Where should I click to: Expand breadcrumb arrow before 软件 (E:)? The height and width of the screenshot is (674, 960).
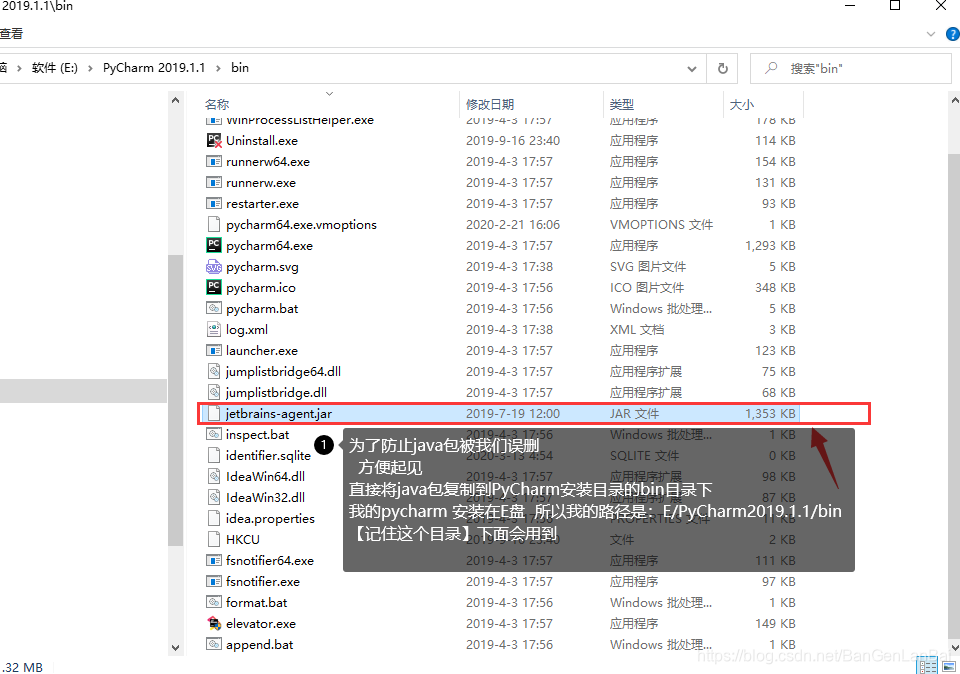[19, 68]
